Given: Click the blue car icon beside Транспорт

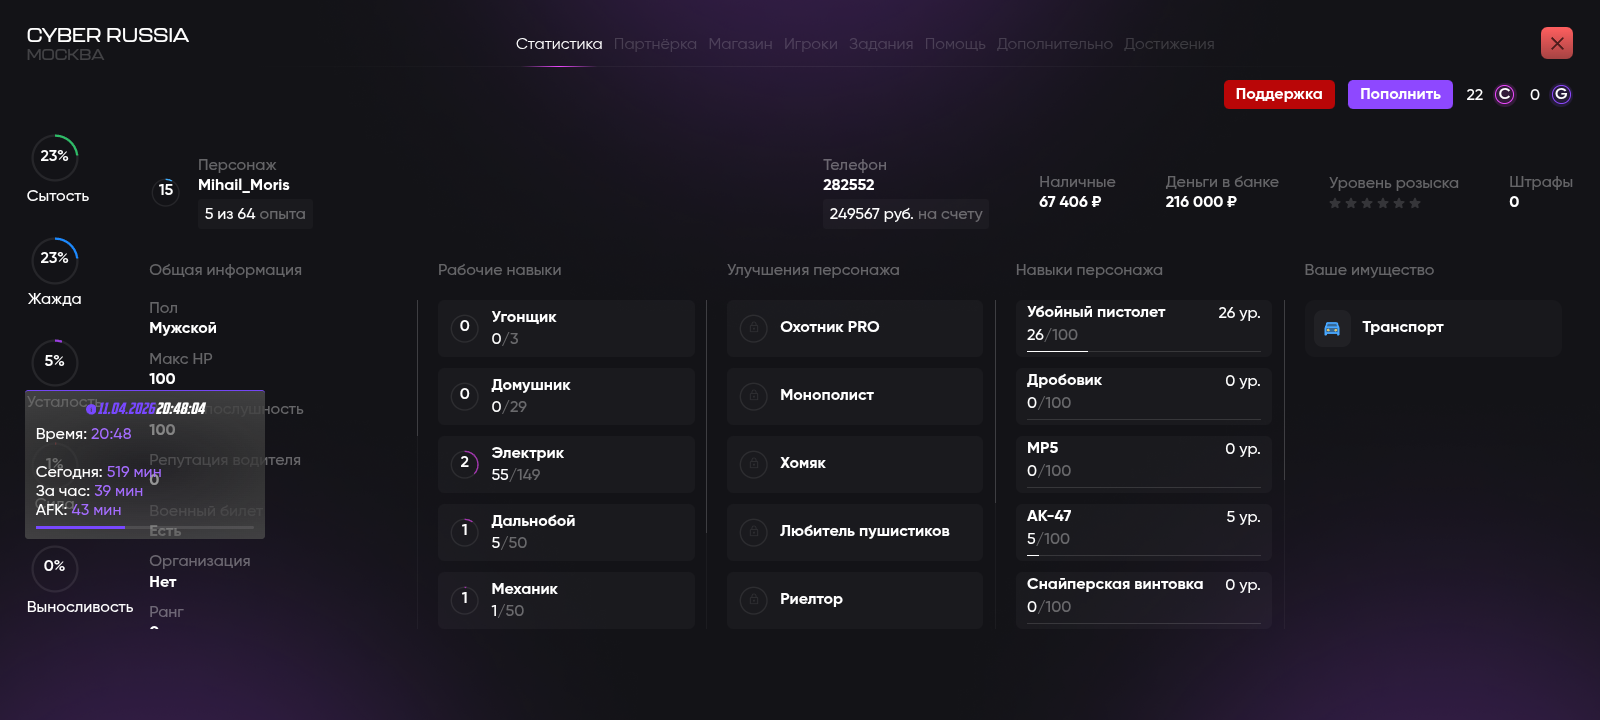Looking at the screenshot, I should (x=1332, y=328).
